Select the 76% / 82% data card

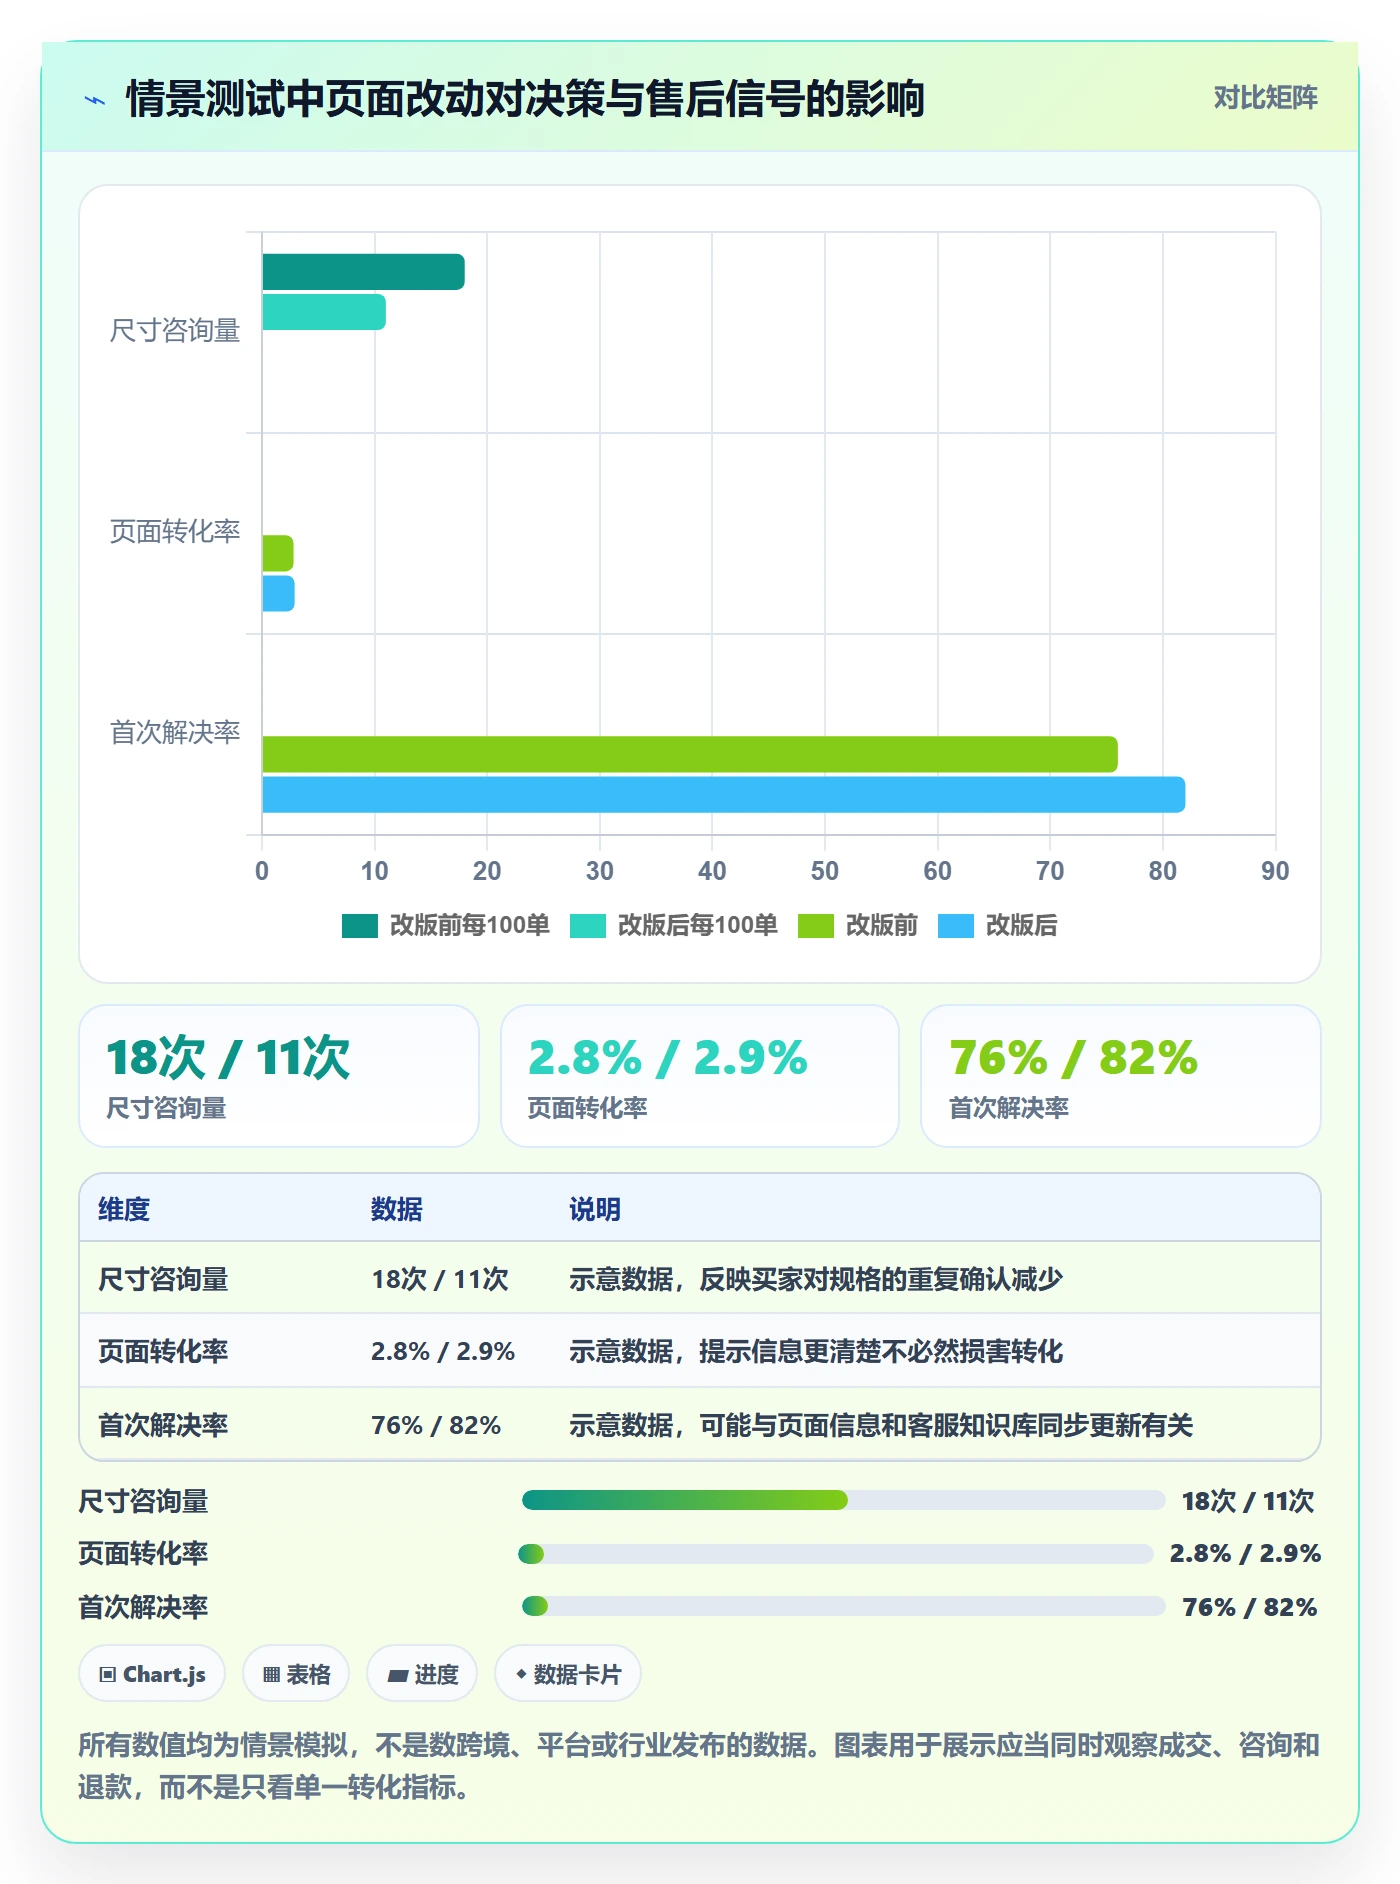tap(1121, 1076)
